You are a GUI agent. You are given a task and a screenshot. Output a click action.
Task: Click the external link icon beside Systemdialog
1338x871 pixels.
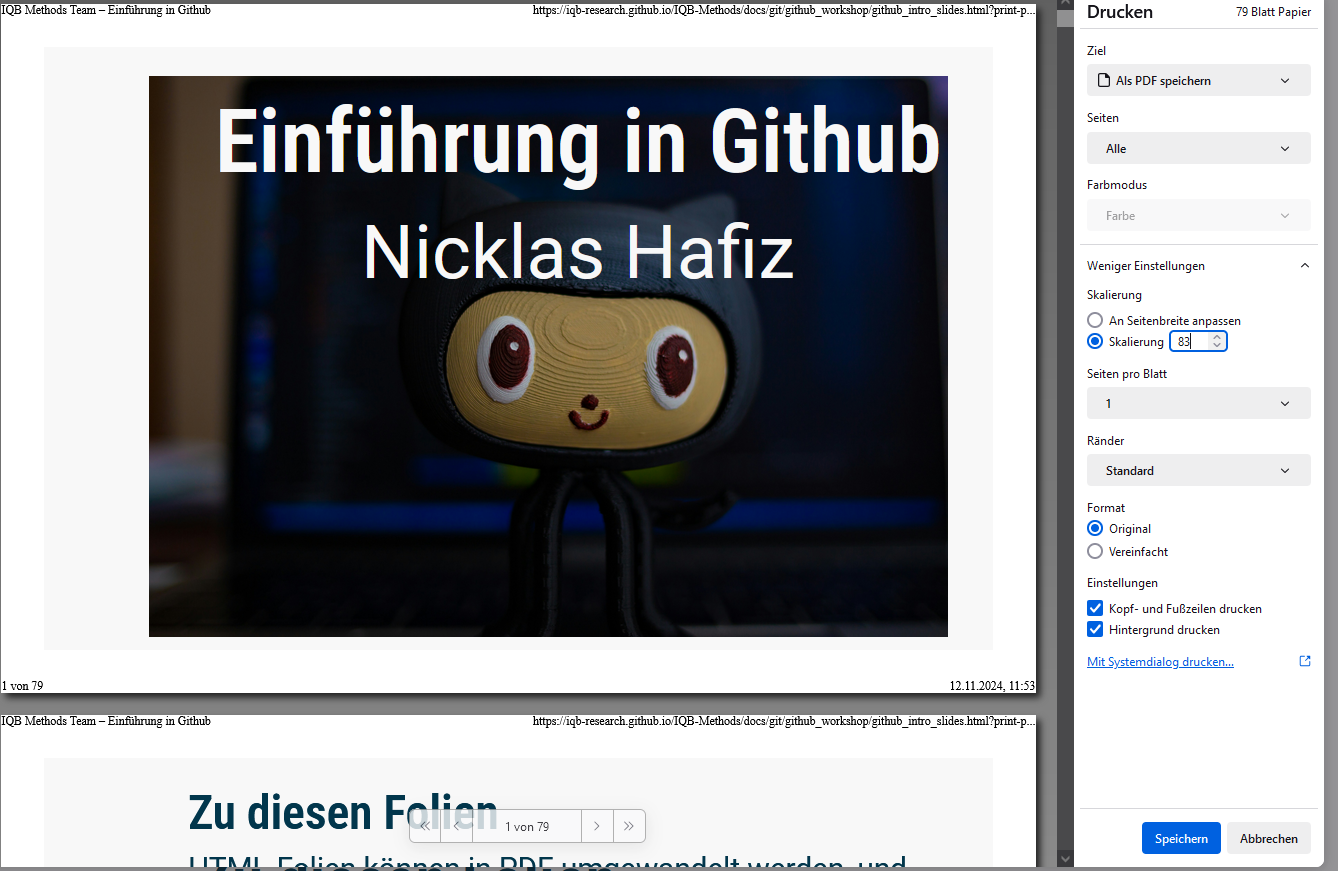pos(1304,661)
